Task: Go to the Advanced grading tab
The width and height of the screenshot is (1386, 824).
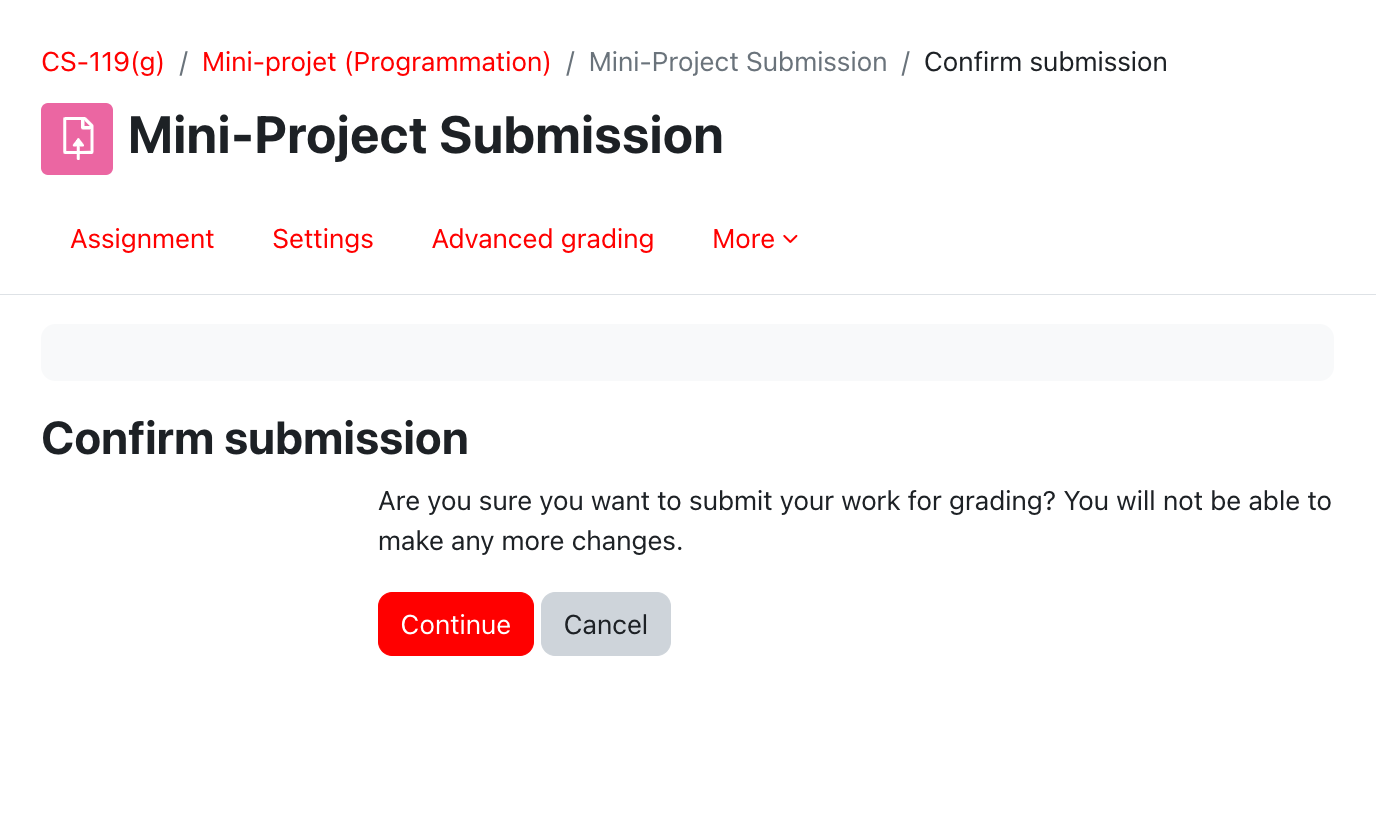Action: (x=542, y=239)
